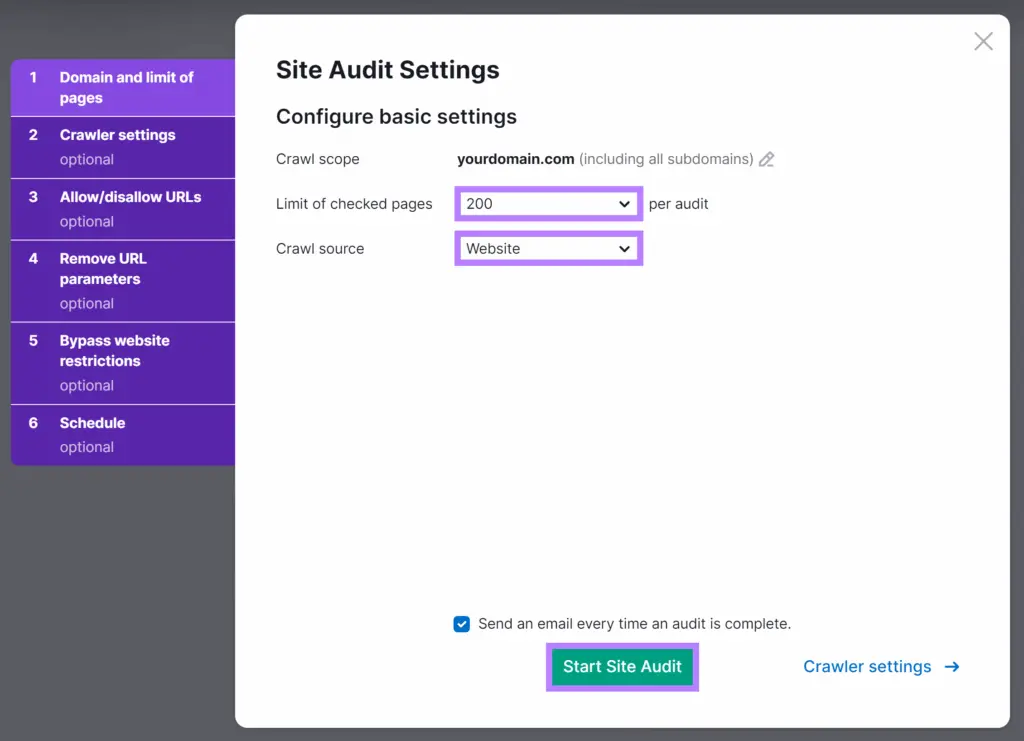
Task: Open the Limit of checked pages dropdown
Action: 548,204
